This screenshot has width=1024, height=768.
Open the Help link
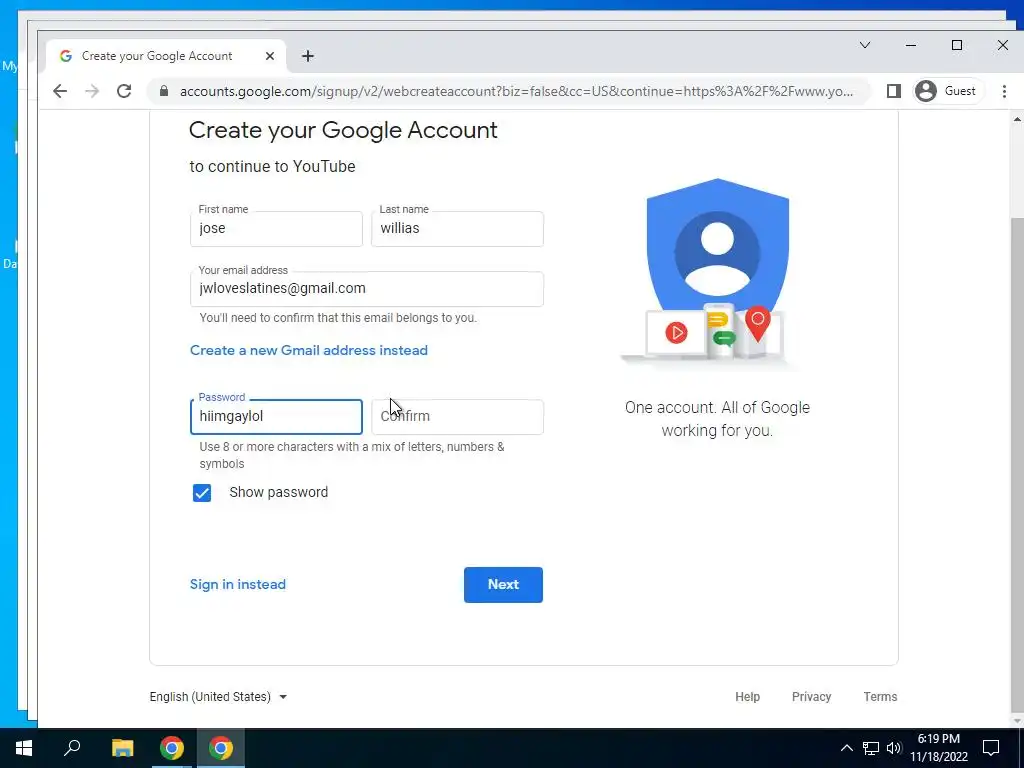click(747, 697)
